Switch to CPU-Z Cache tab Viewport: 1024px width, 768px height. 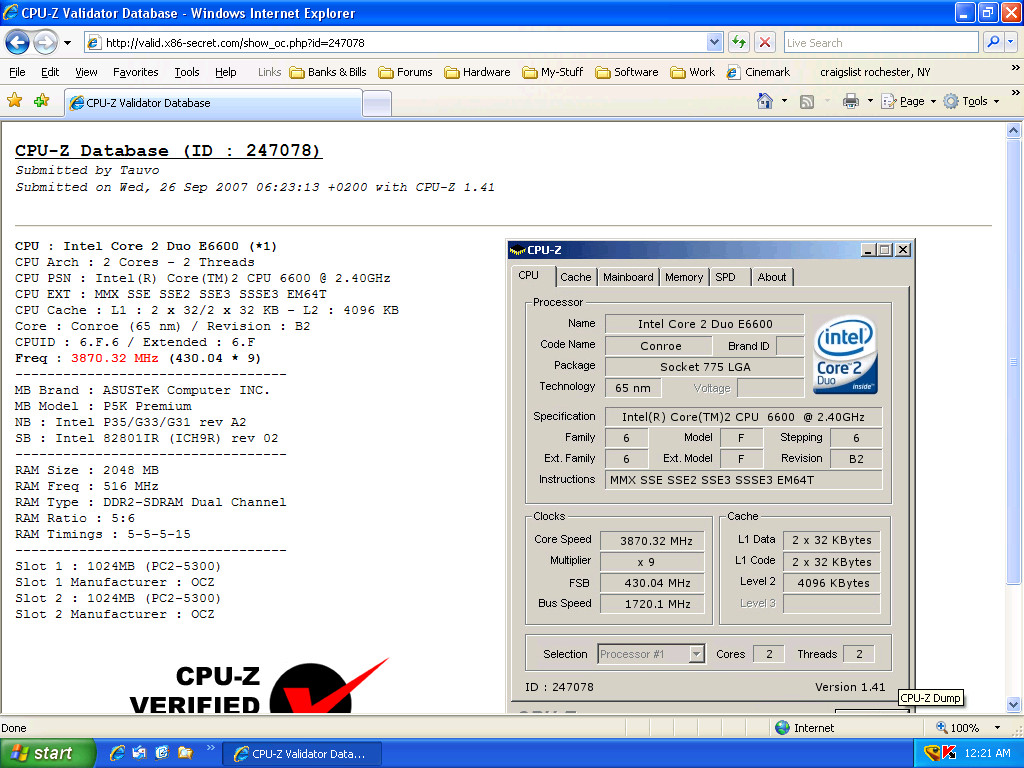(x=575, y=277)
